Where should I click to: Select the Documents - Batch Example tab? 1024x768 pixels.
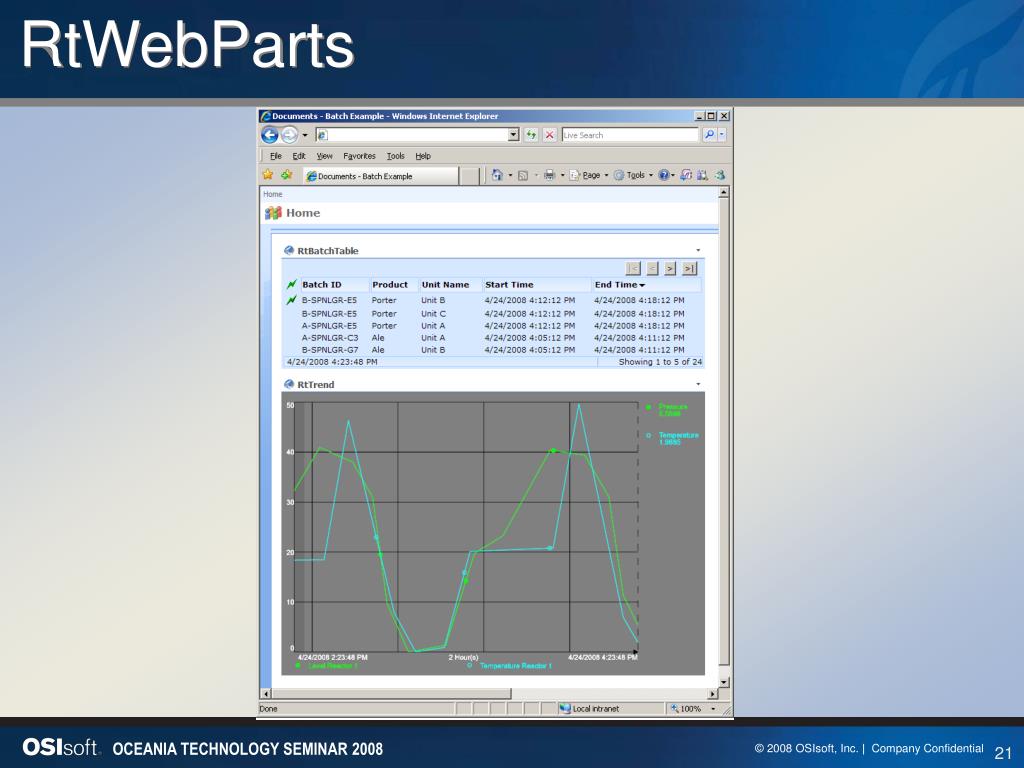tap(380, 176)
